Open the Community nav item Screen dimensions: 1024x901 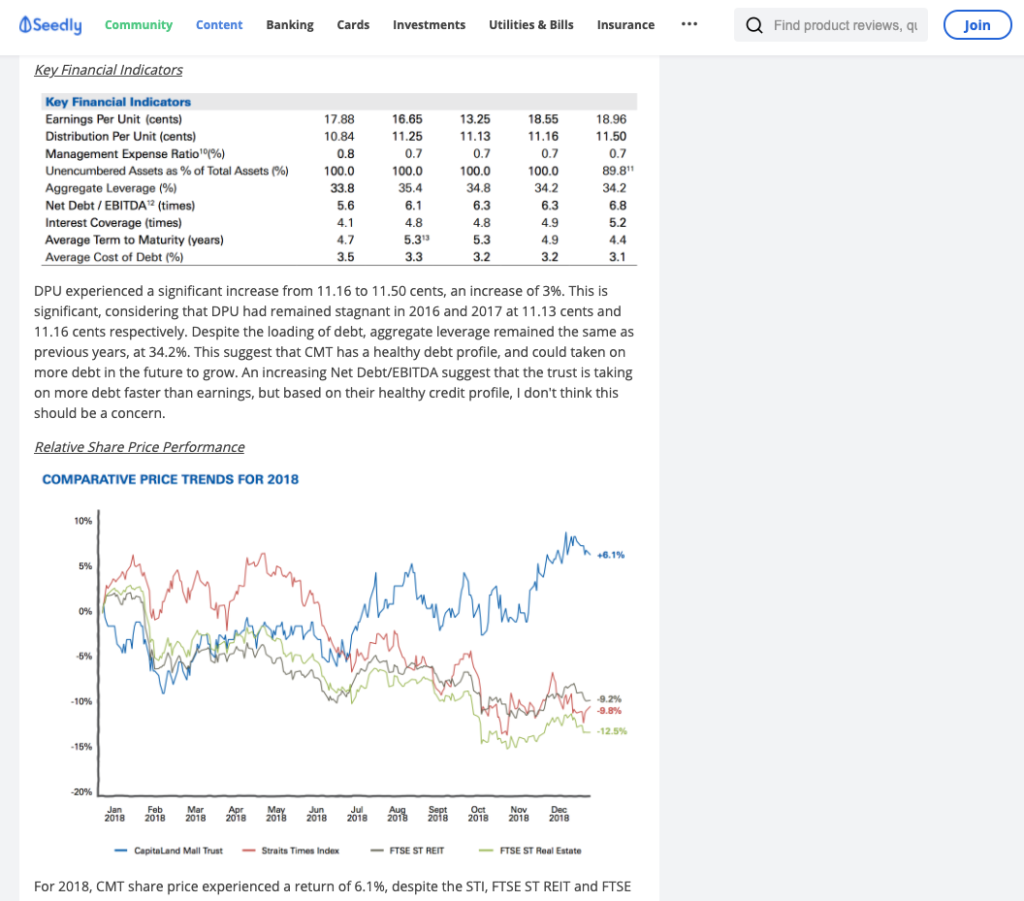(138, 25)
